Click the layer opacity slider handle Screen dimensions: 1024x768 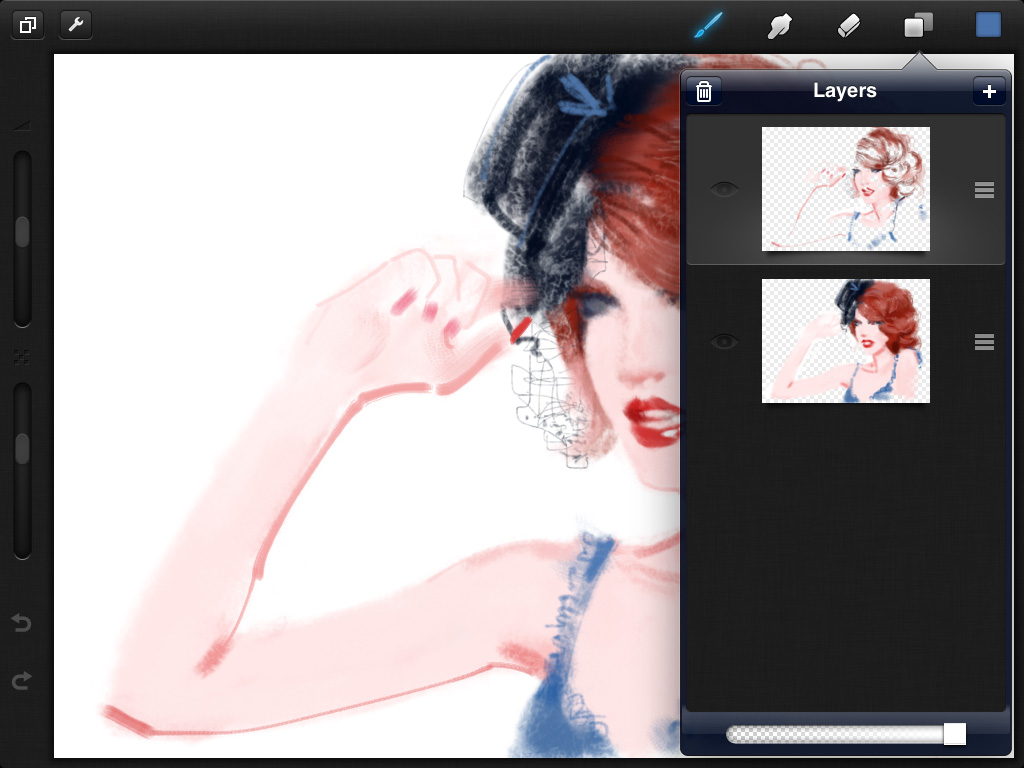(x=954, y=734)
